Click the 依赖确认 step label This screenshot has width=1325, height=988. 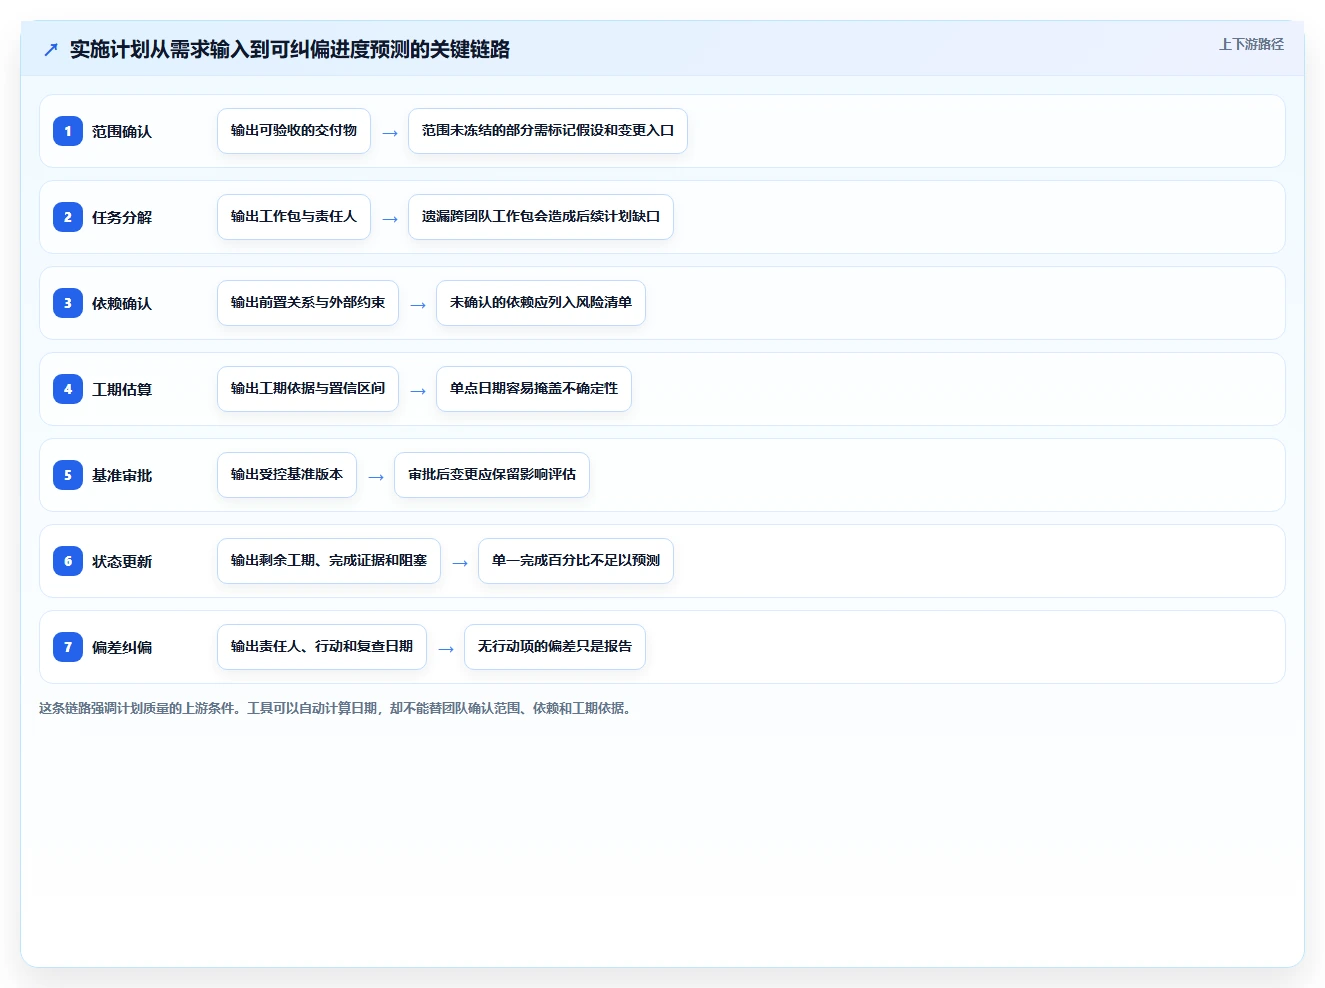(122, 303)
